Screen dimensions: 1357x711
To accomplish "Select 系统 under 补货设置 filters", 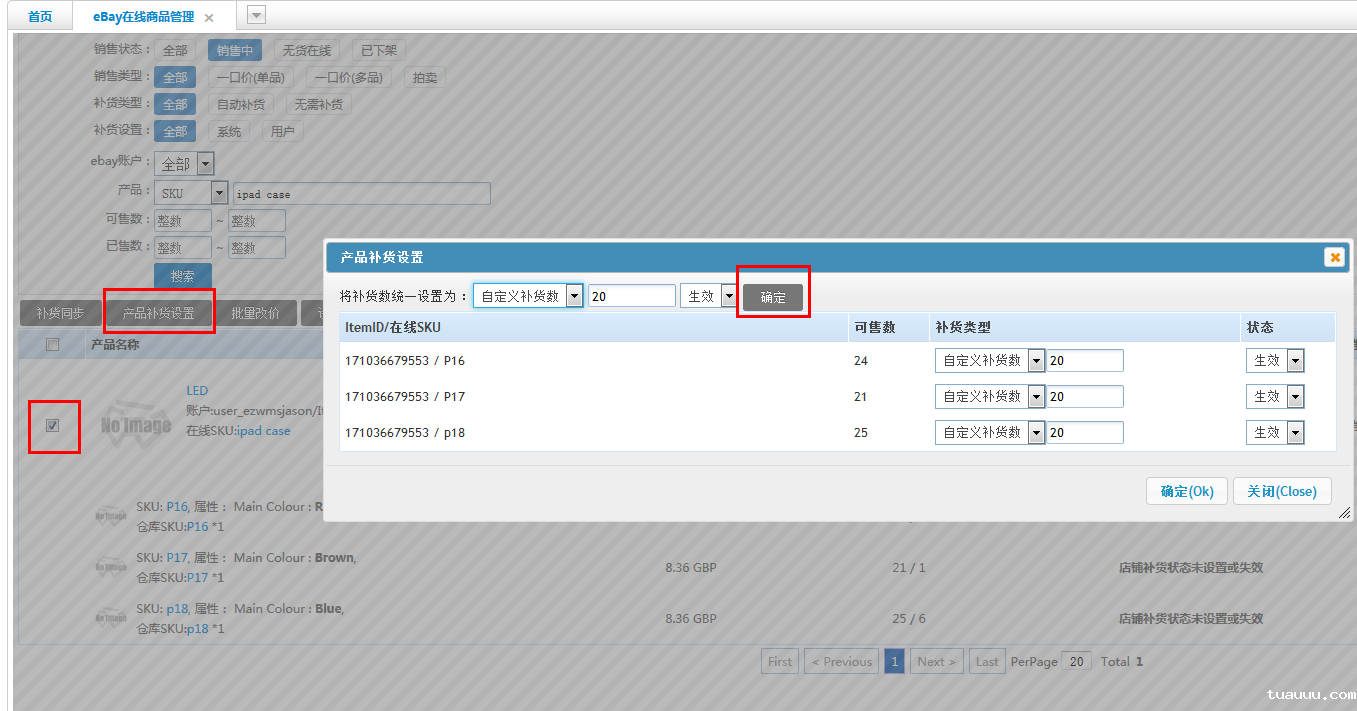I will tap(228, 130).
